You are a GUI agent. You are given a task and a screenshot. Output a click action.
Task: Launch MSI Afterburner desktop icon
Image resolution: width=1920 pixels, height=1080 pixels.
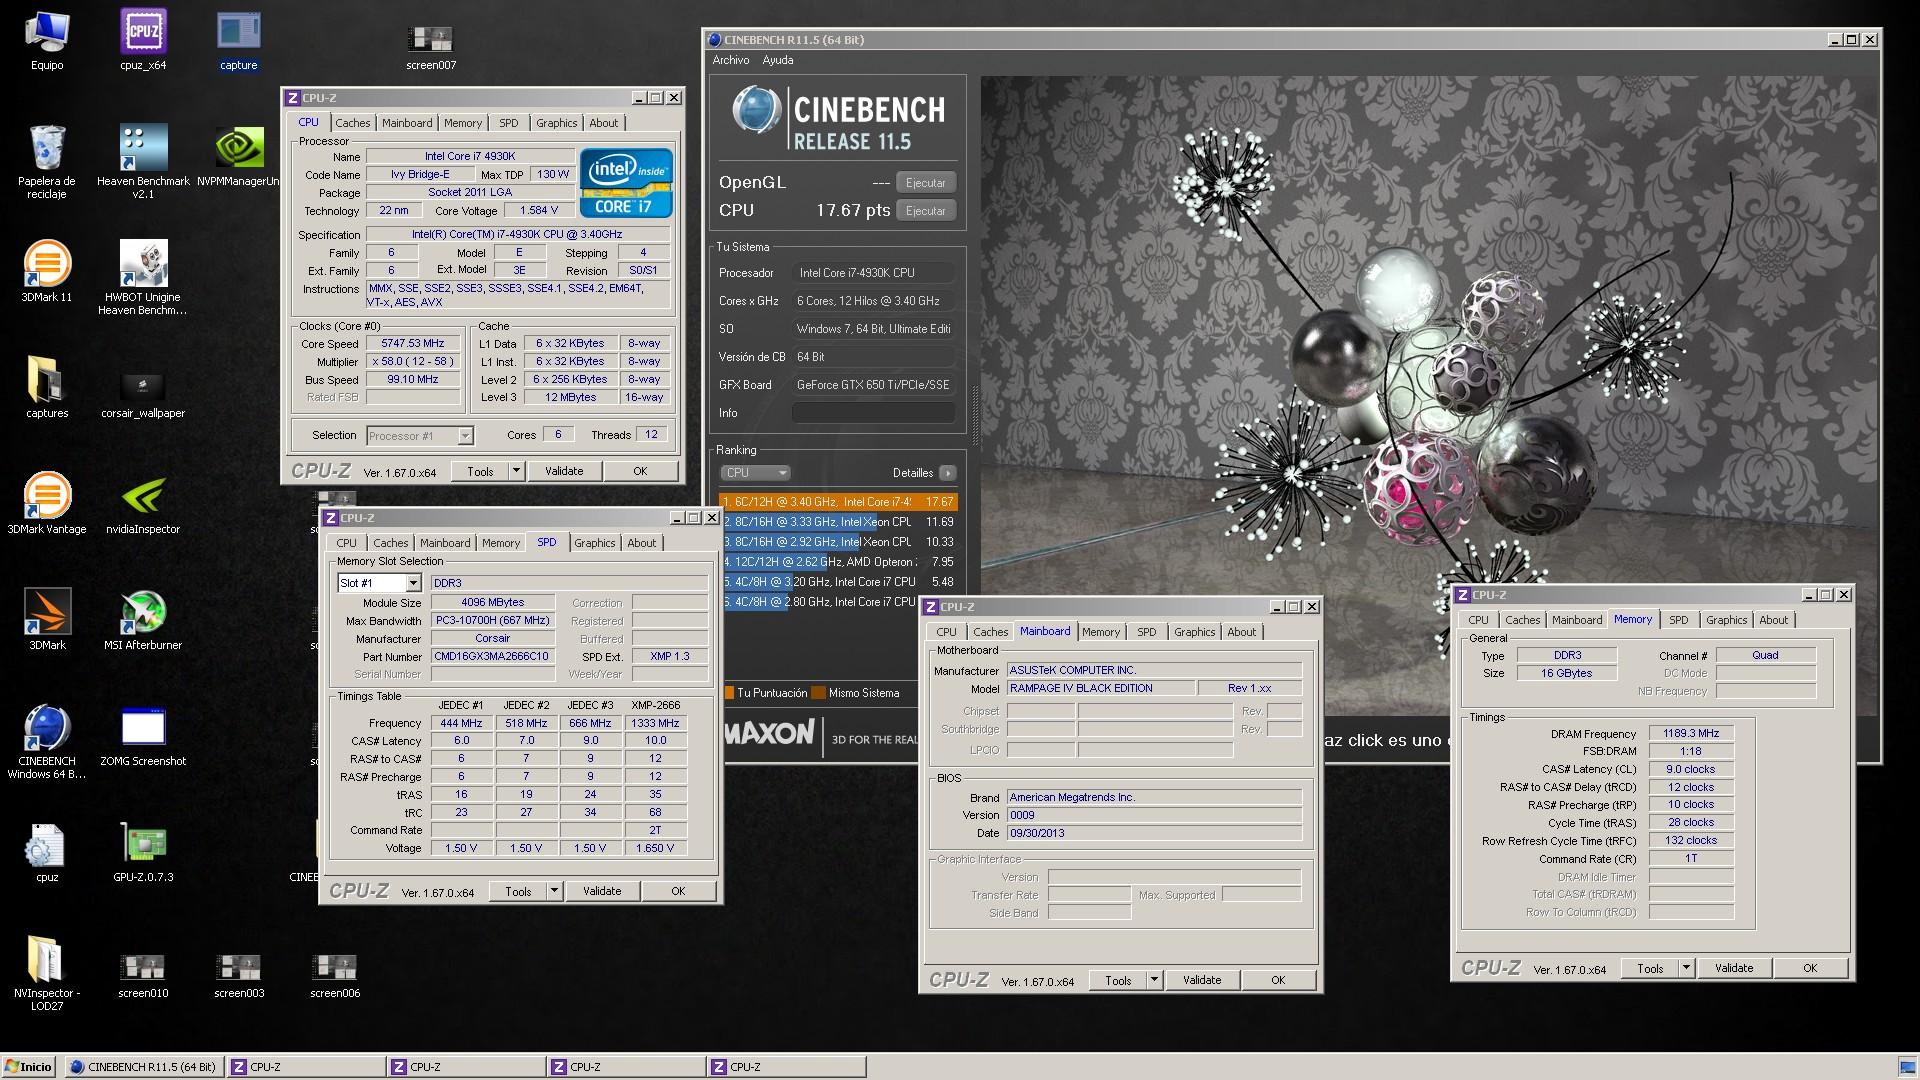[143, 620]
